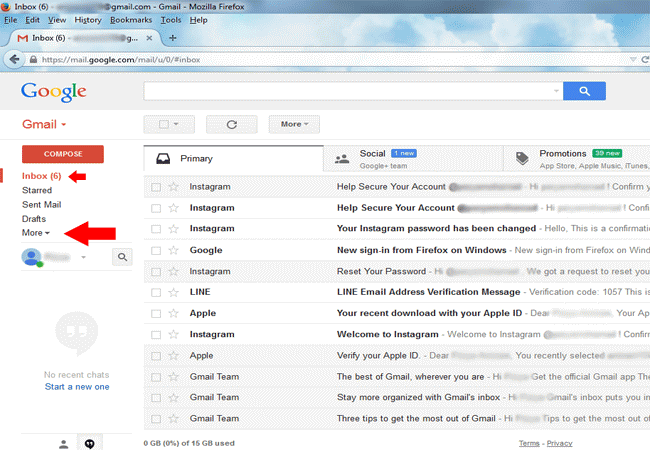The image size is (650, 450).
Task: Check the Verify your Apple ID checkbox
Action: pyautogui.click(x=156, y=356)
